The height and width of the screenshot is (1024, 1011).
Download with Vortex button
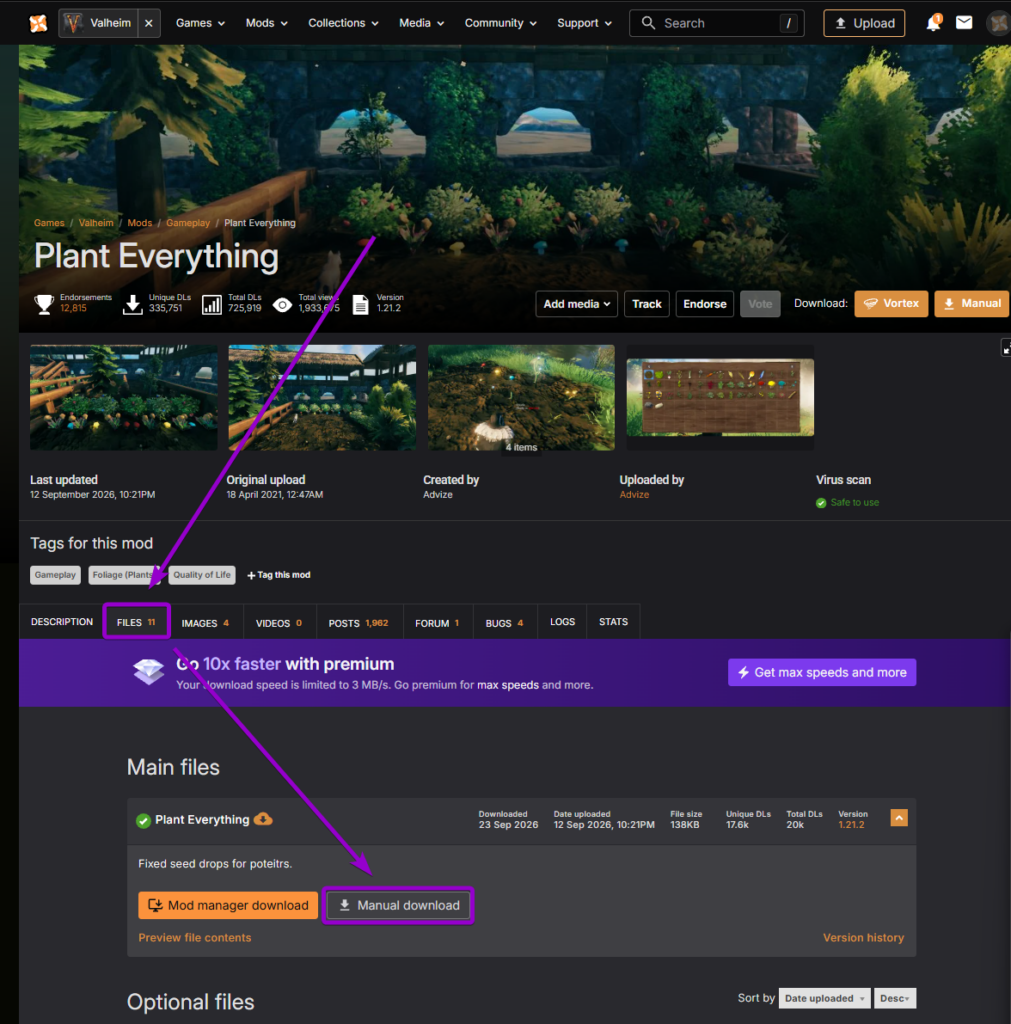[x=891, y=304]
